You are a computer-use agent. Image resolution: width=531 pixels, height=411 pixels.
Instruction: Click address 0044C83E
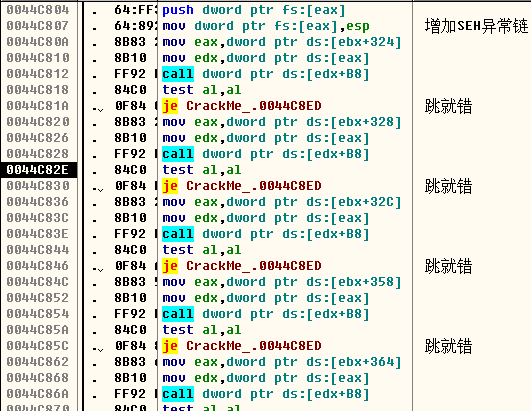[38, 234]
